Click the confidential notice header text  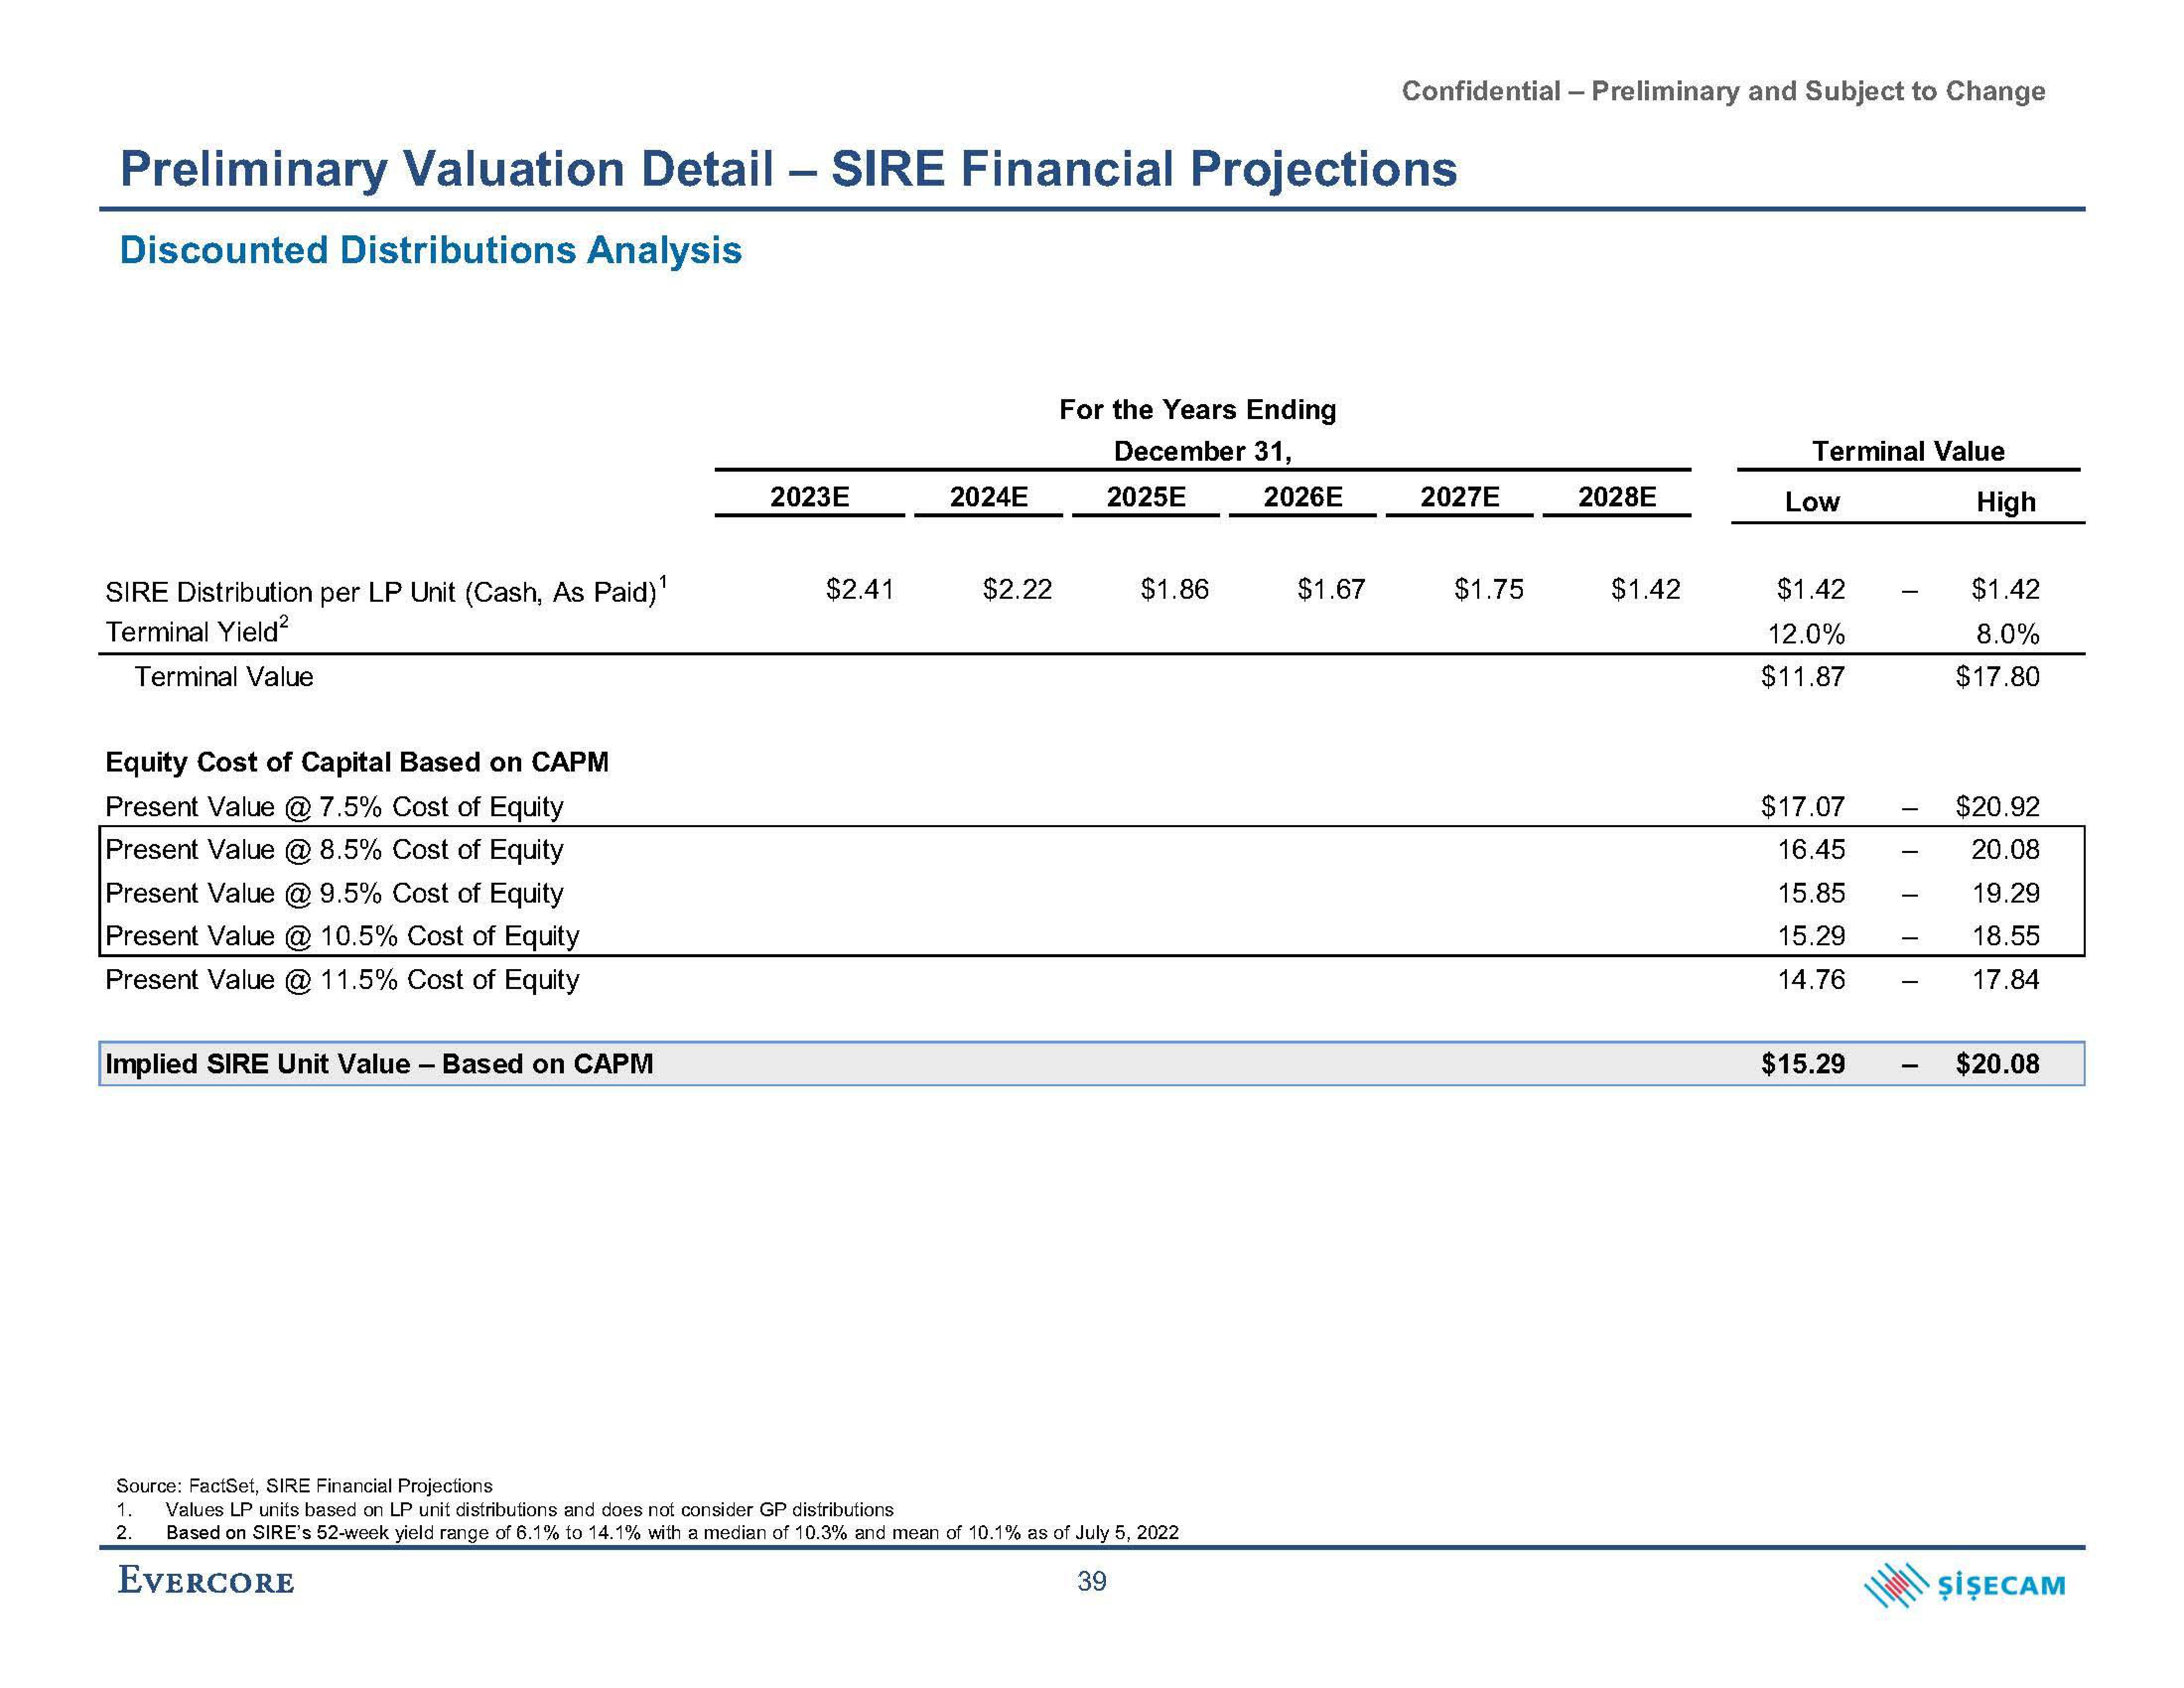[x=1723, y=91]
